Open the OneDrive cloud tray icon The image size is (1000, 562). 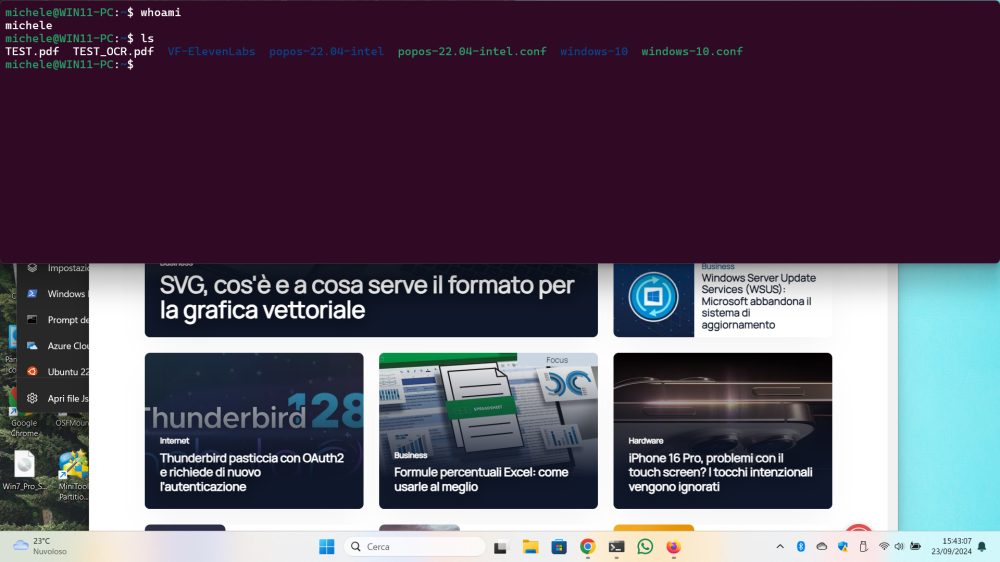tap(821, 547)
